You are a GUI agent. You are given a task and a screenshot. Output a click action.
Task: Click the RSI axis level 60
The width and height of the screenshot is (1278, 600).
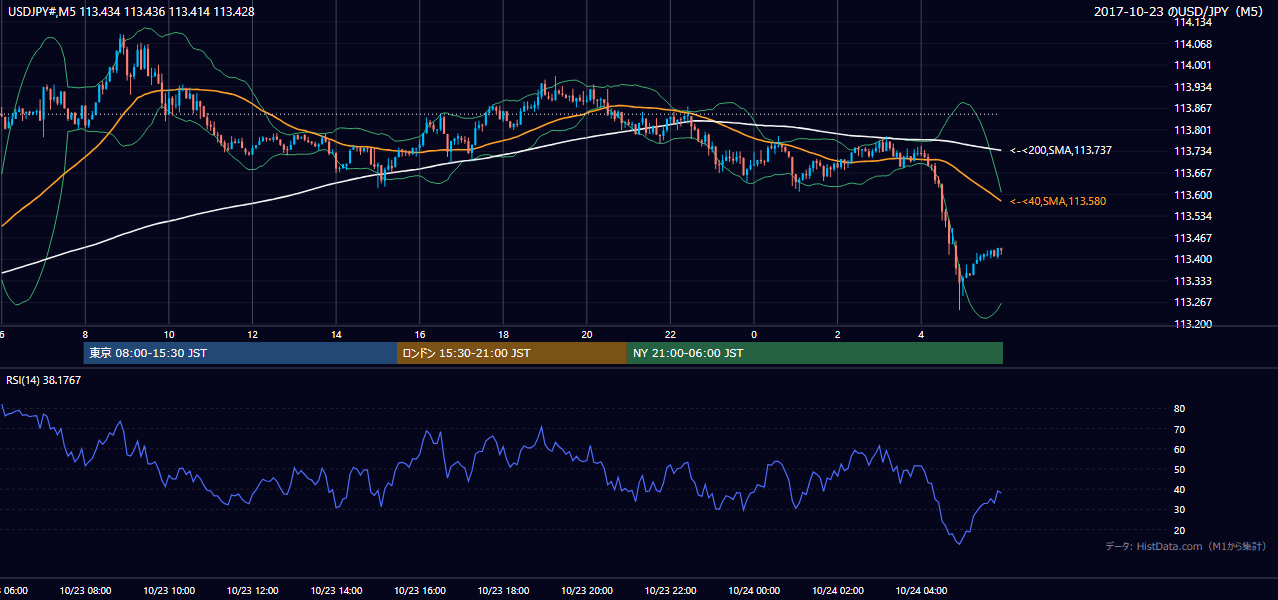pyautogui.click(x=1179, y=449)
